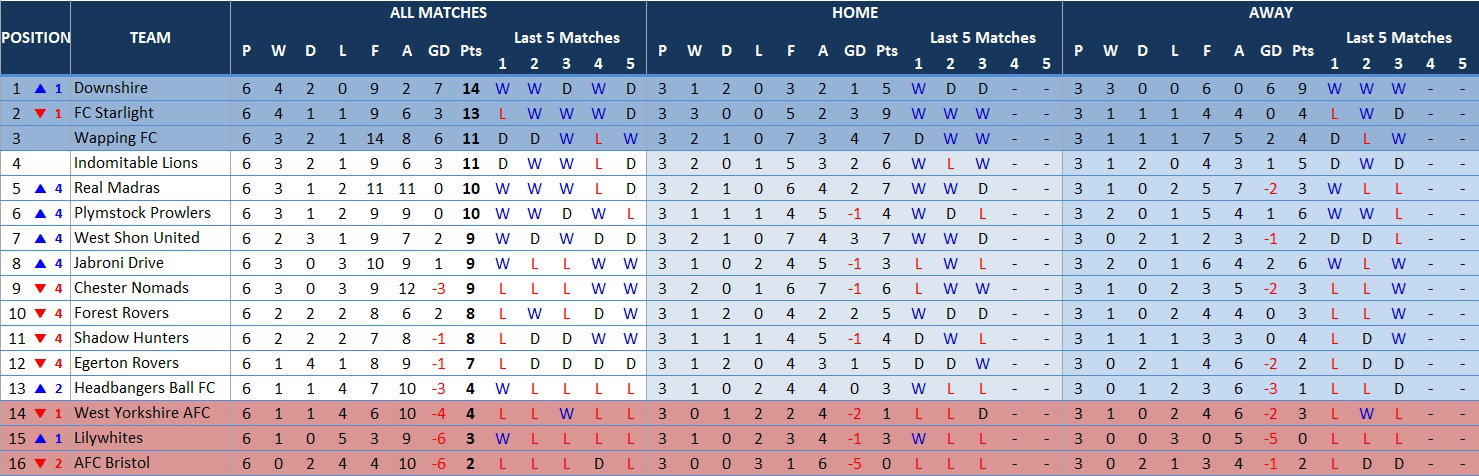1479x476 pixels.
Task: Click Plymstock Prowlers team name
Action: [x=142, y=213]
